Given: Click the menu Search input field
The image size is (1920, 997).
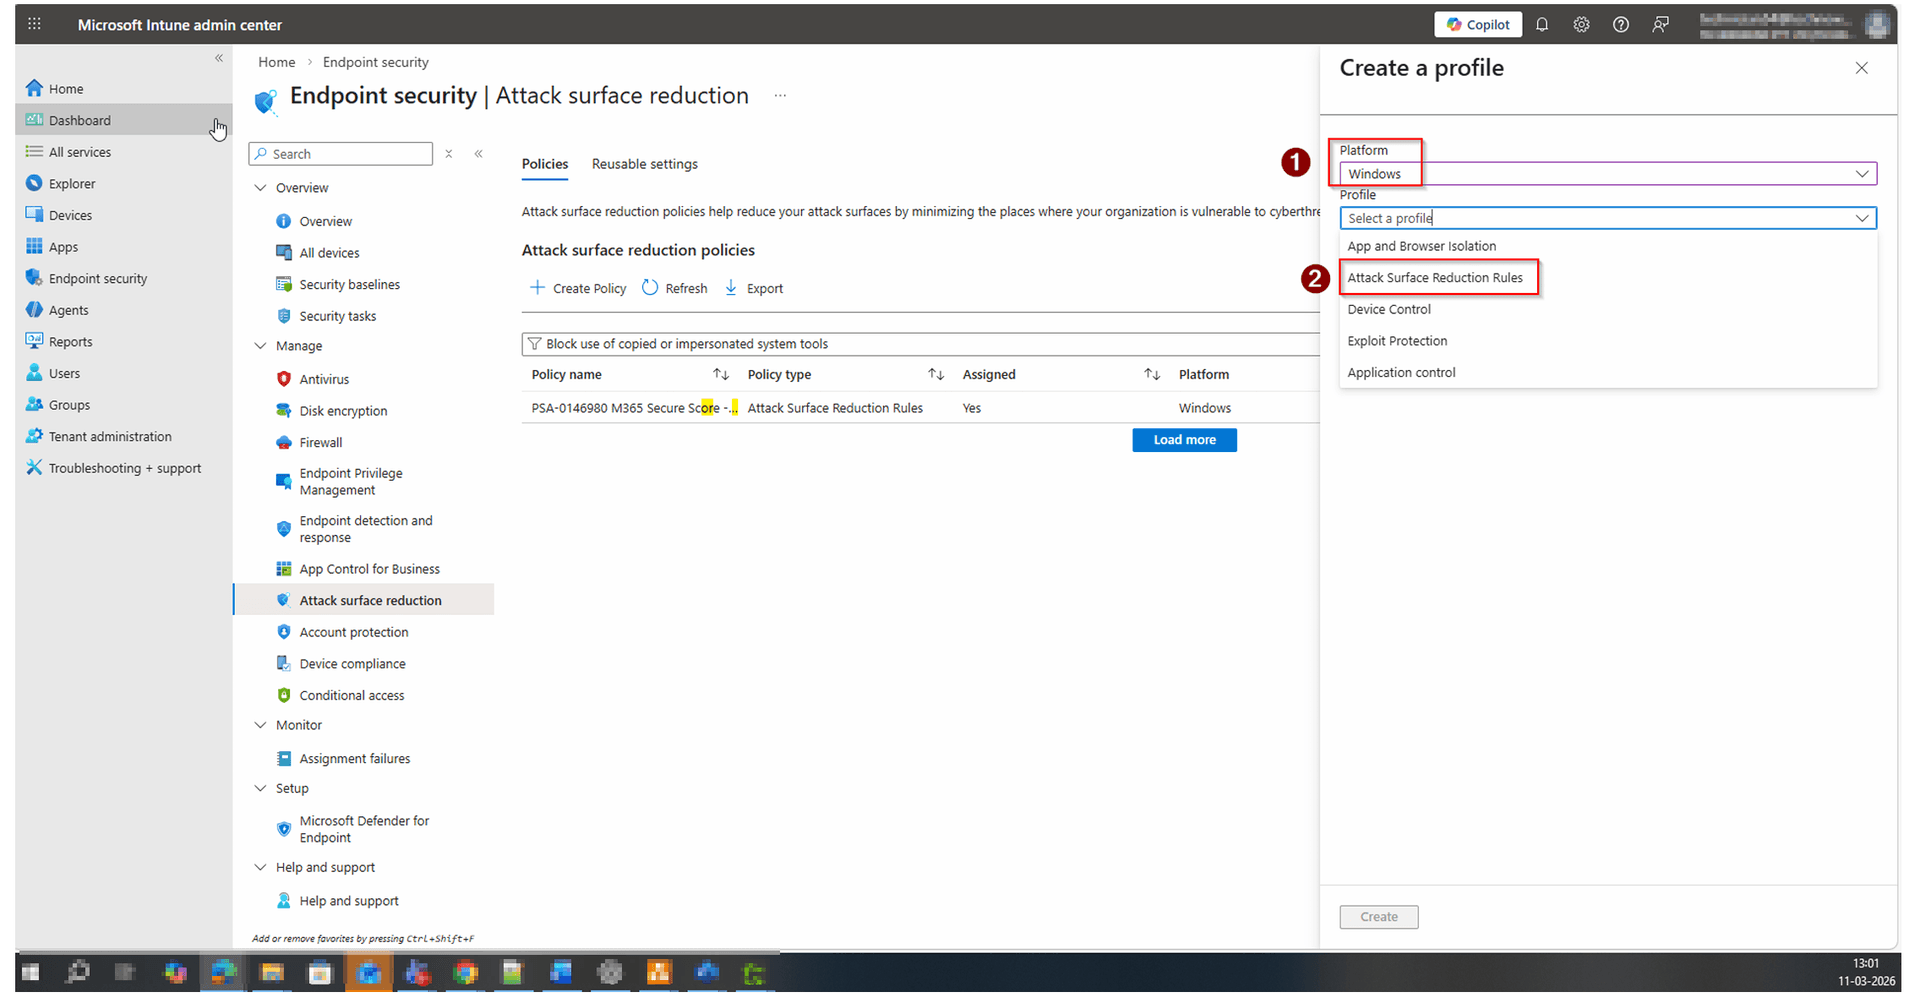Looking at the screenshot, I should click(x=341, y=154).
